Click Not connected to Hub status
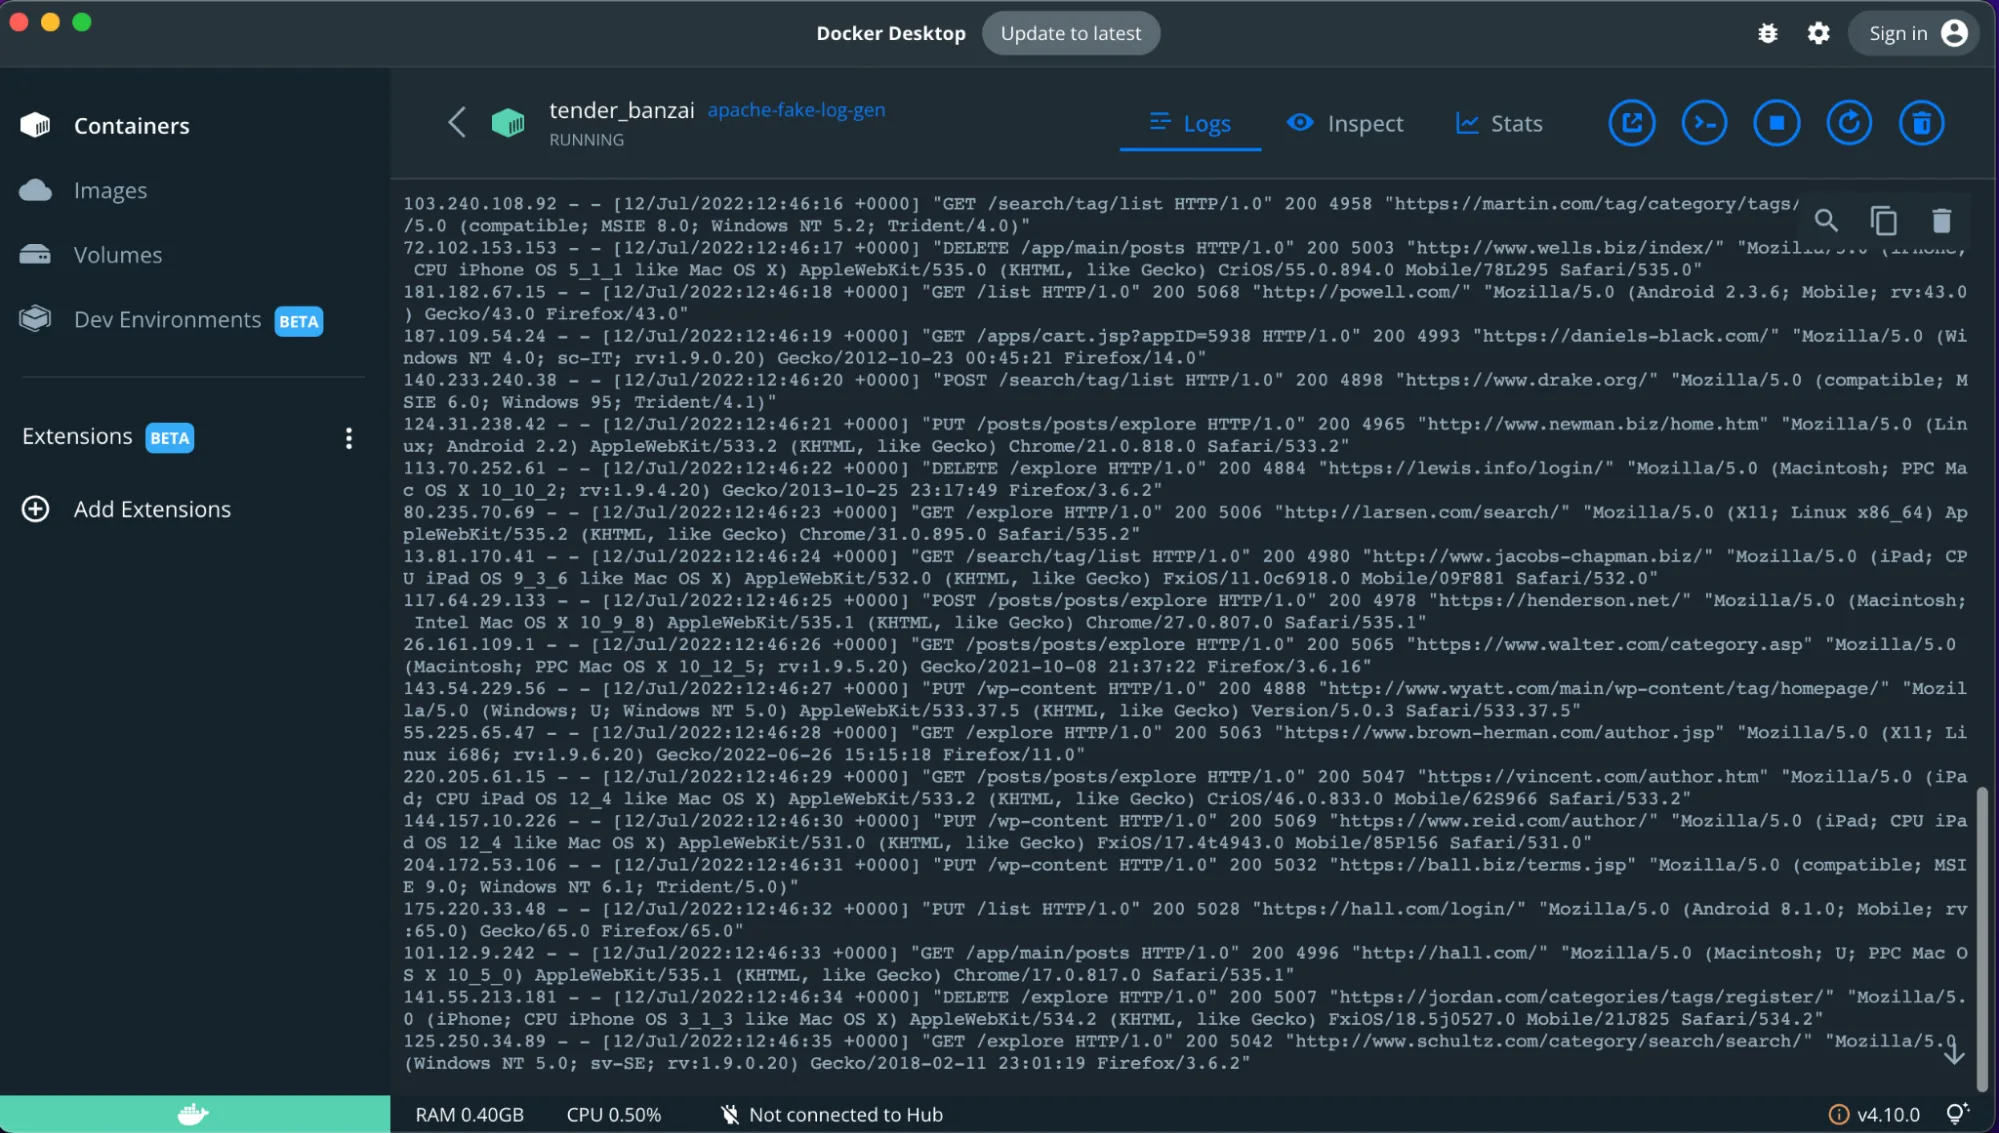 pos(832,1114)
